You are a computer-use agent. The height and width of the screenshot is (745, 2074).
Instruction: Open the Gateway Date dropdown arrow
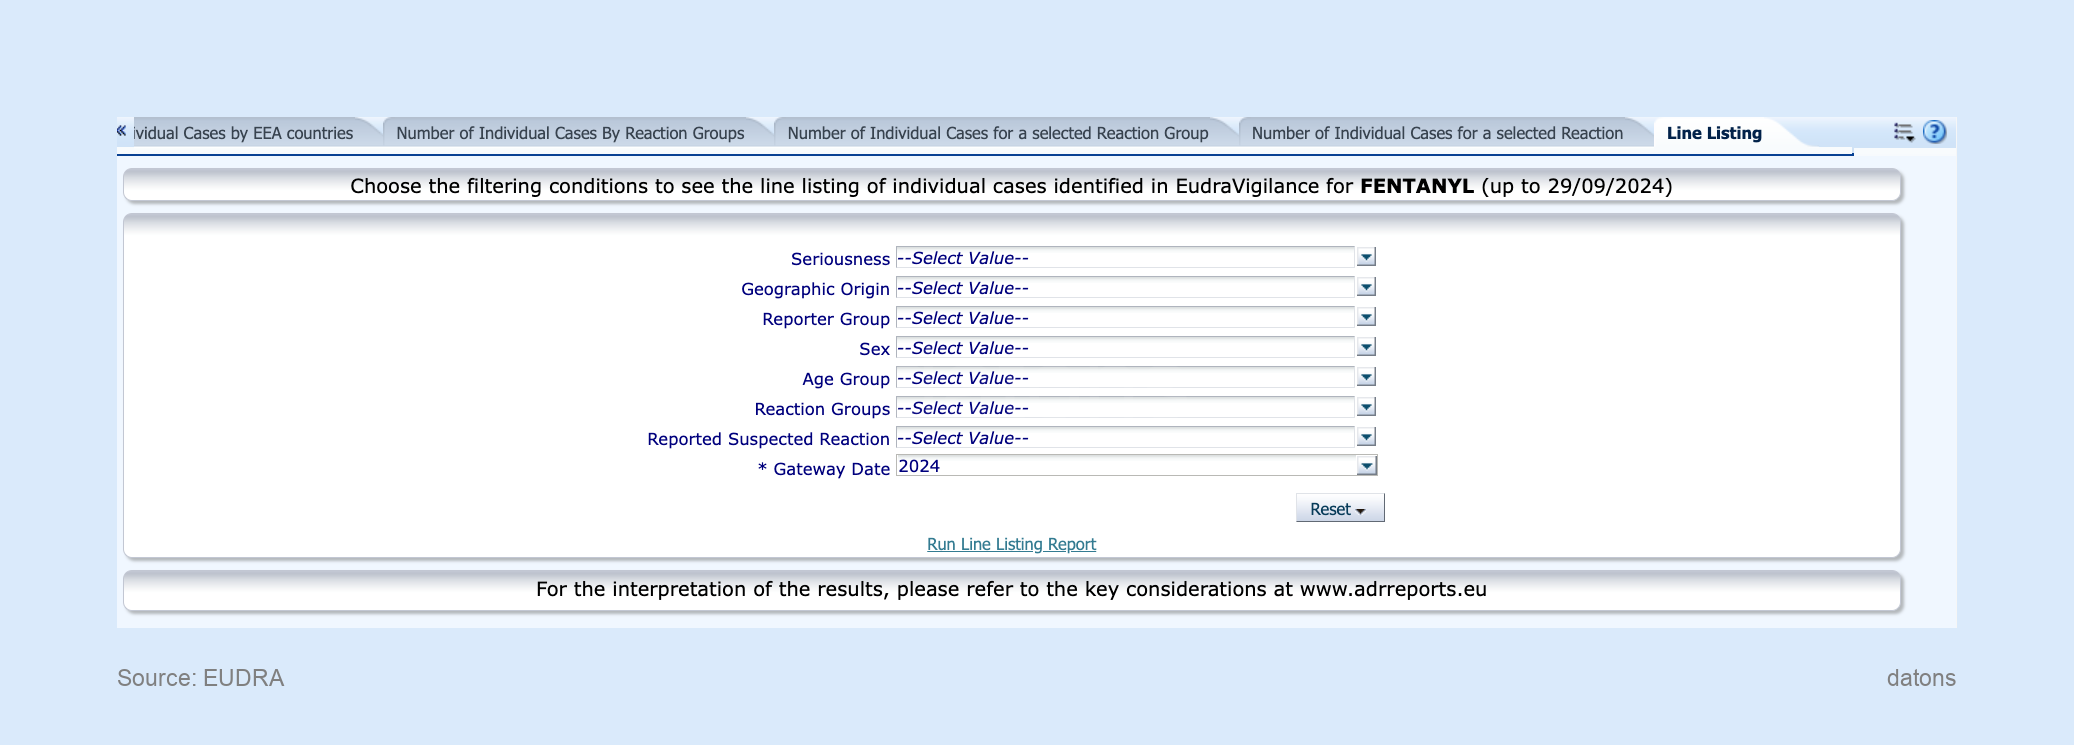pyautogui.click(x=1366, y=467)
